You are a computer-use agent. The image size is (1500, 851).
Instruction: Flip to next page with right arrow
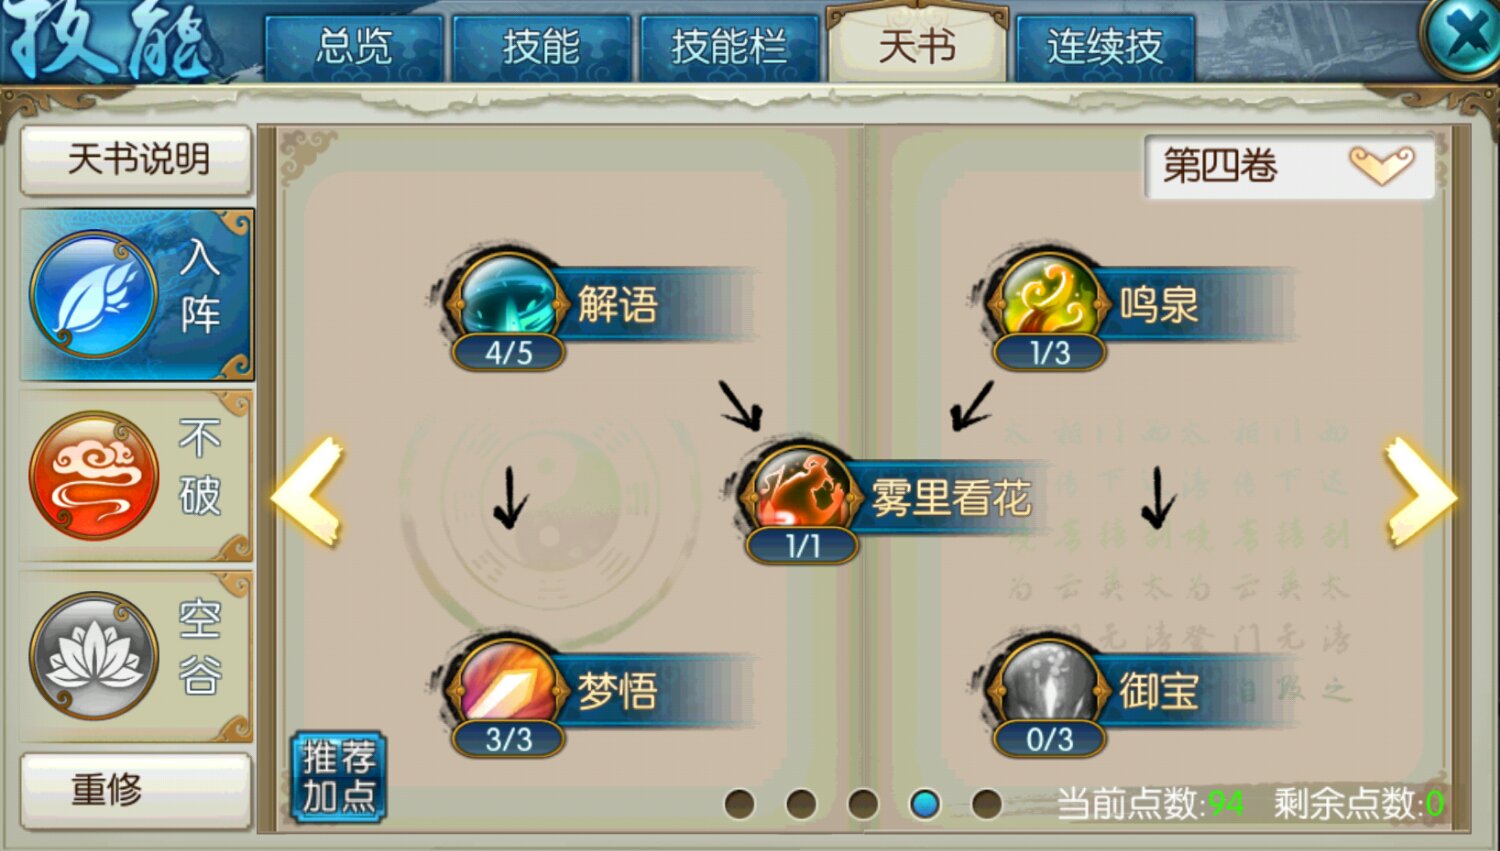tap(1420, 492)
